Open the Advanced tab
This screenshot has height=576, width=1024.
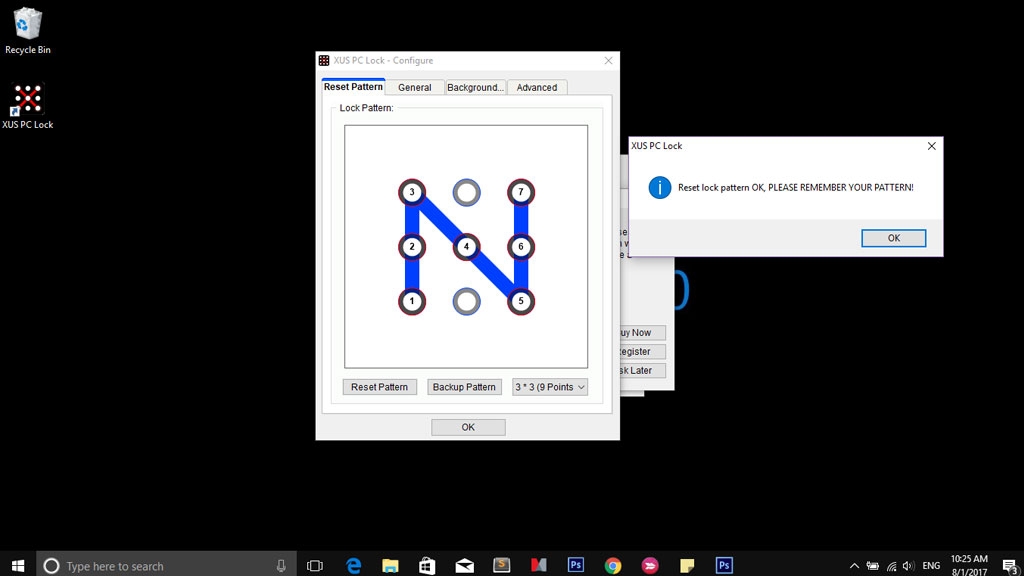click(x=537, y=88)
